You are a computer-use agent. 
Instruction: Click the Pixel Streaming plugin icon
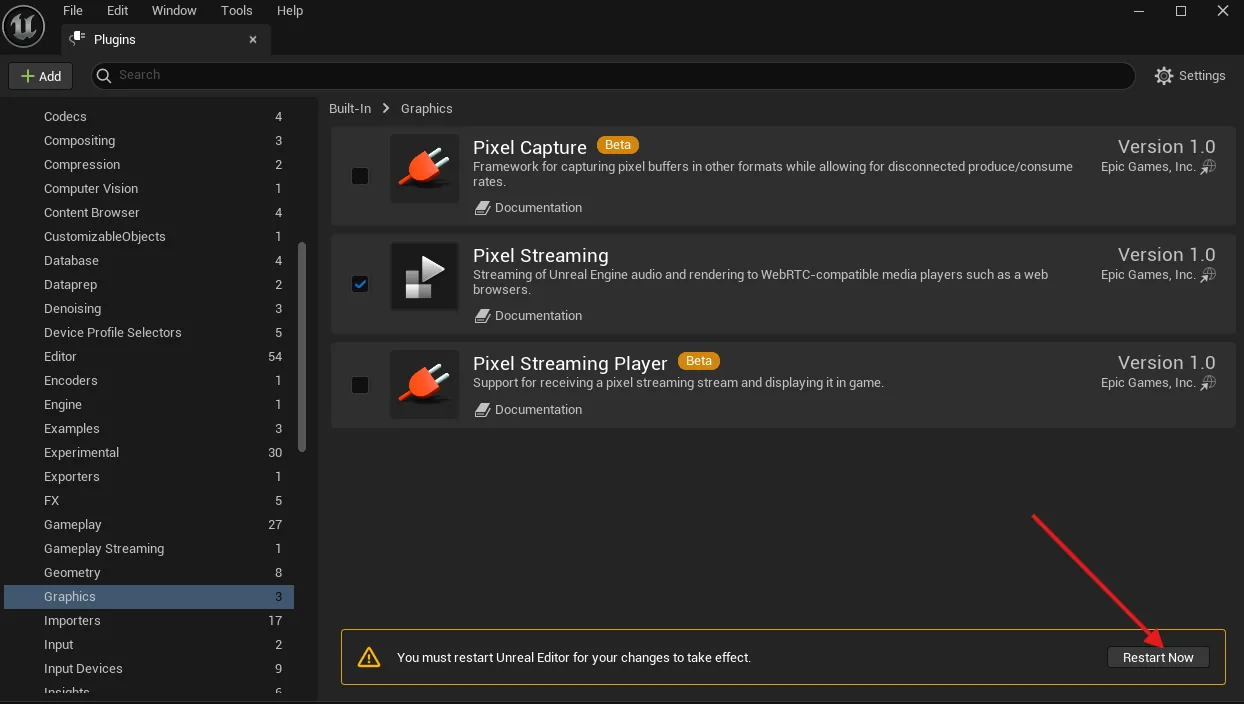coord(424,276)
